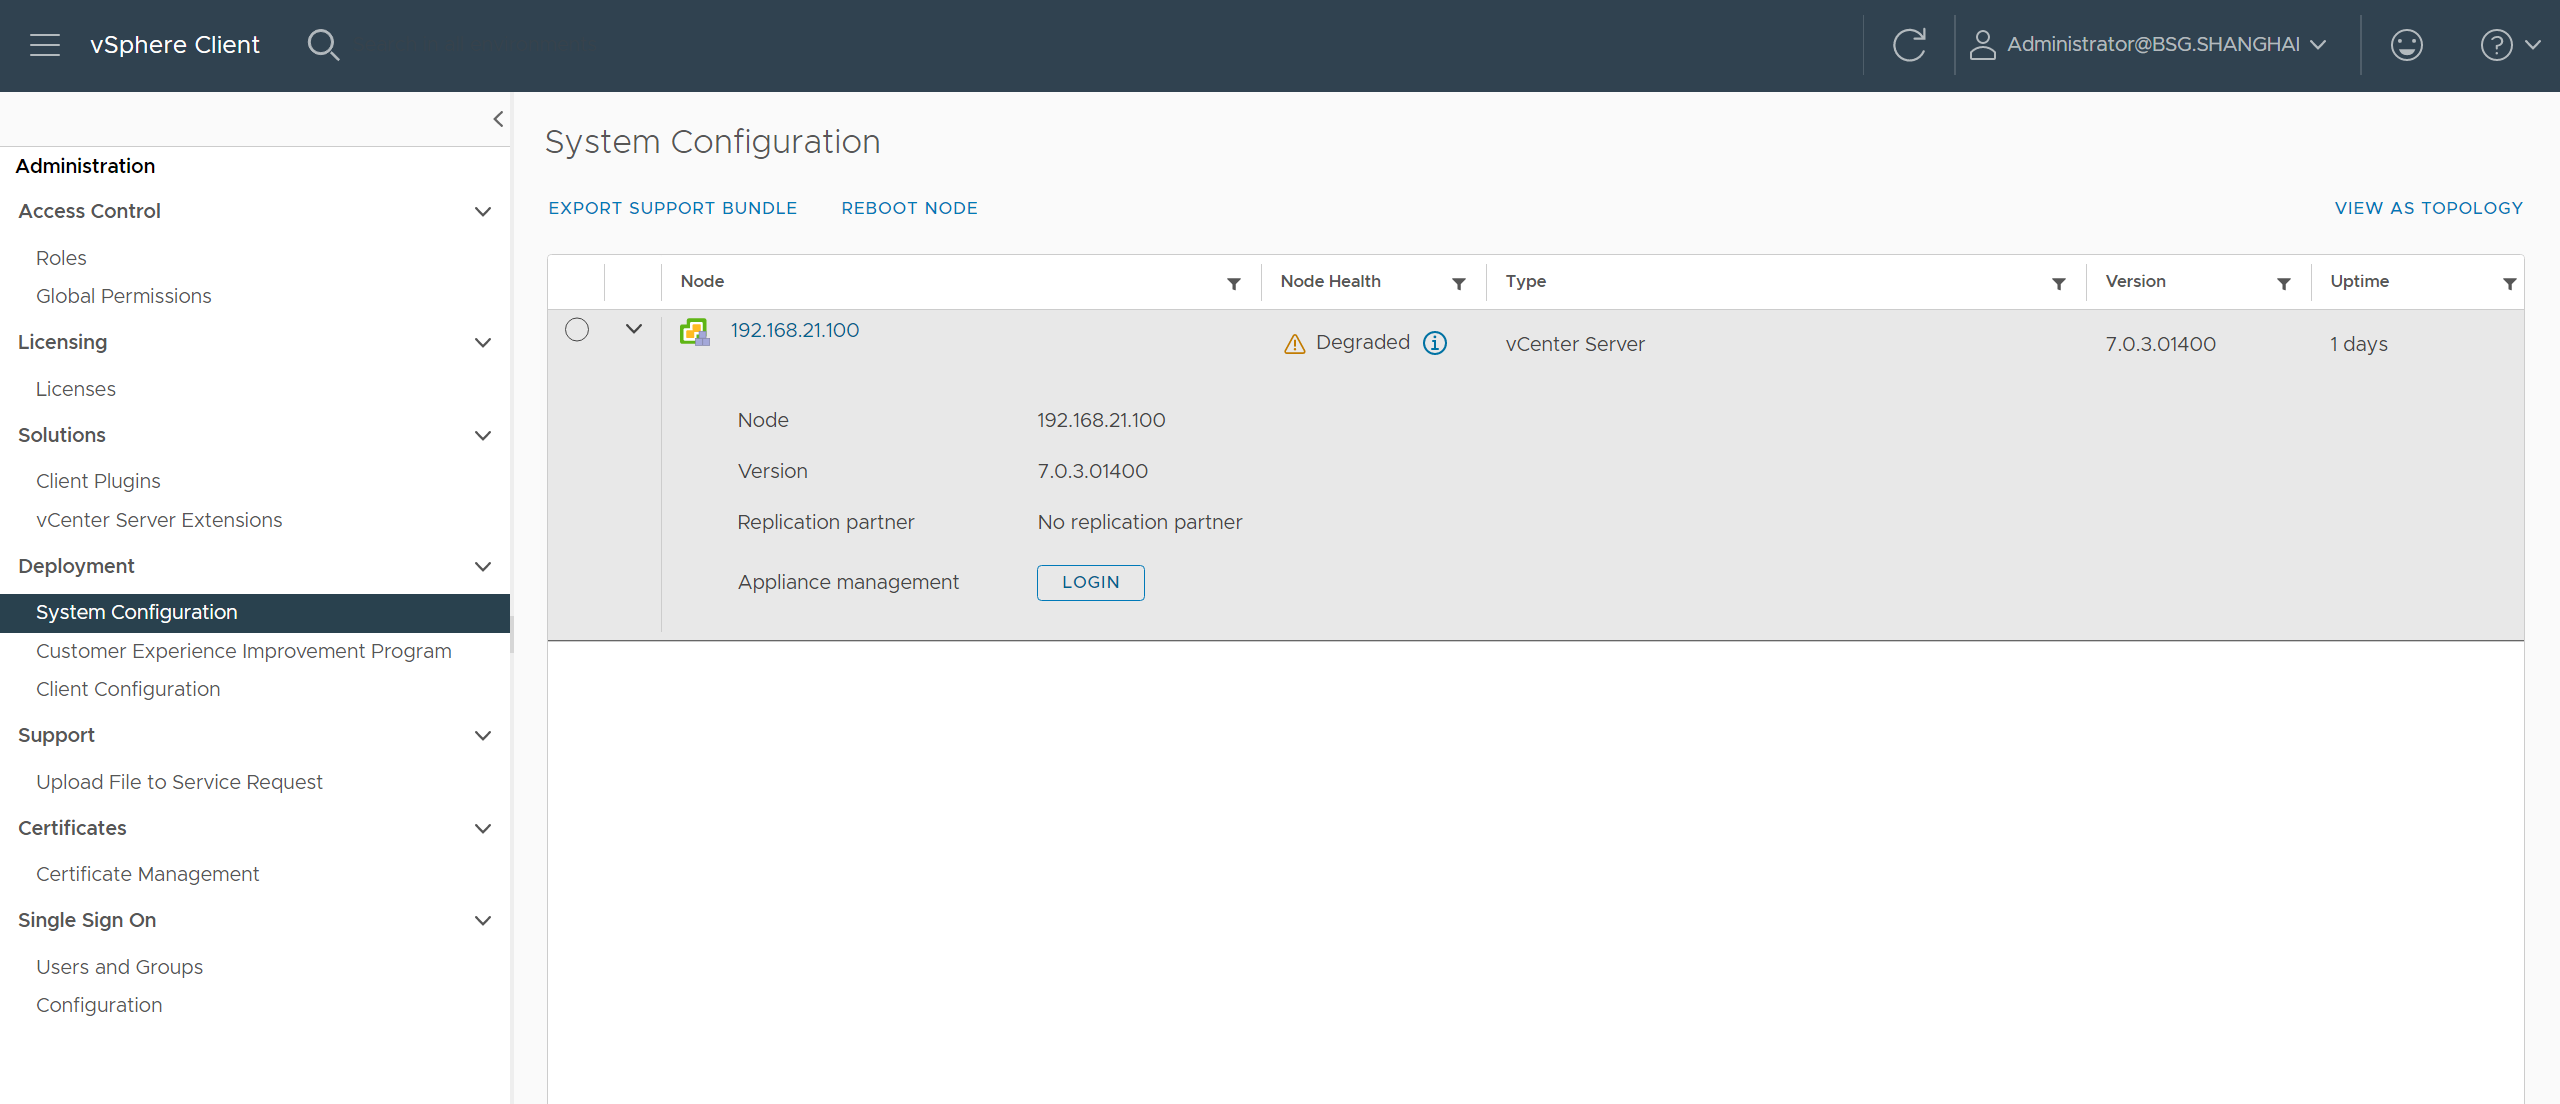Click the LOGIN button for Appliance management
The height and width of the screenshot is (1104, 2560).
click(x=1091, y=581)
